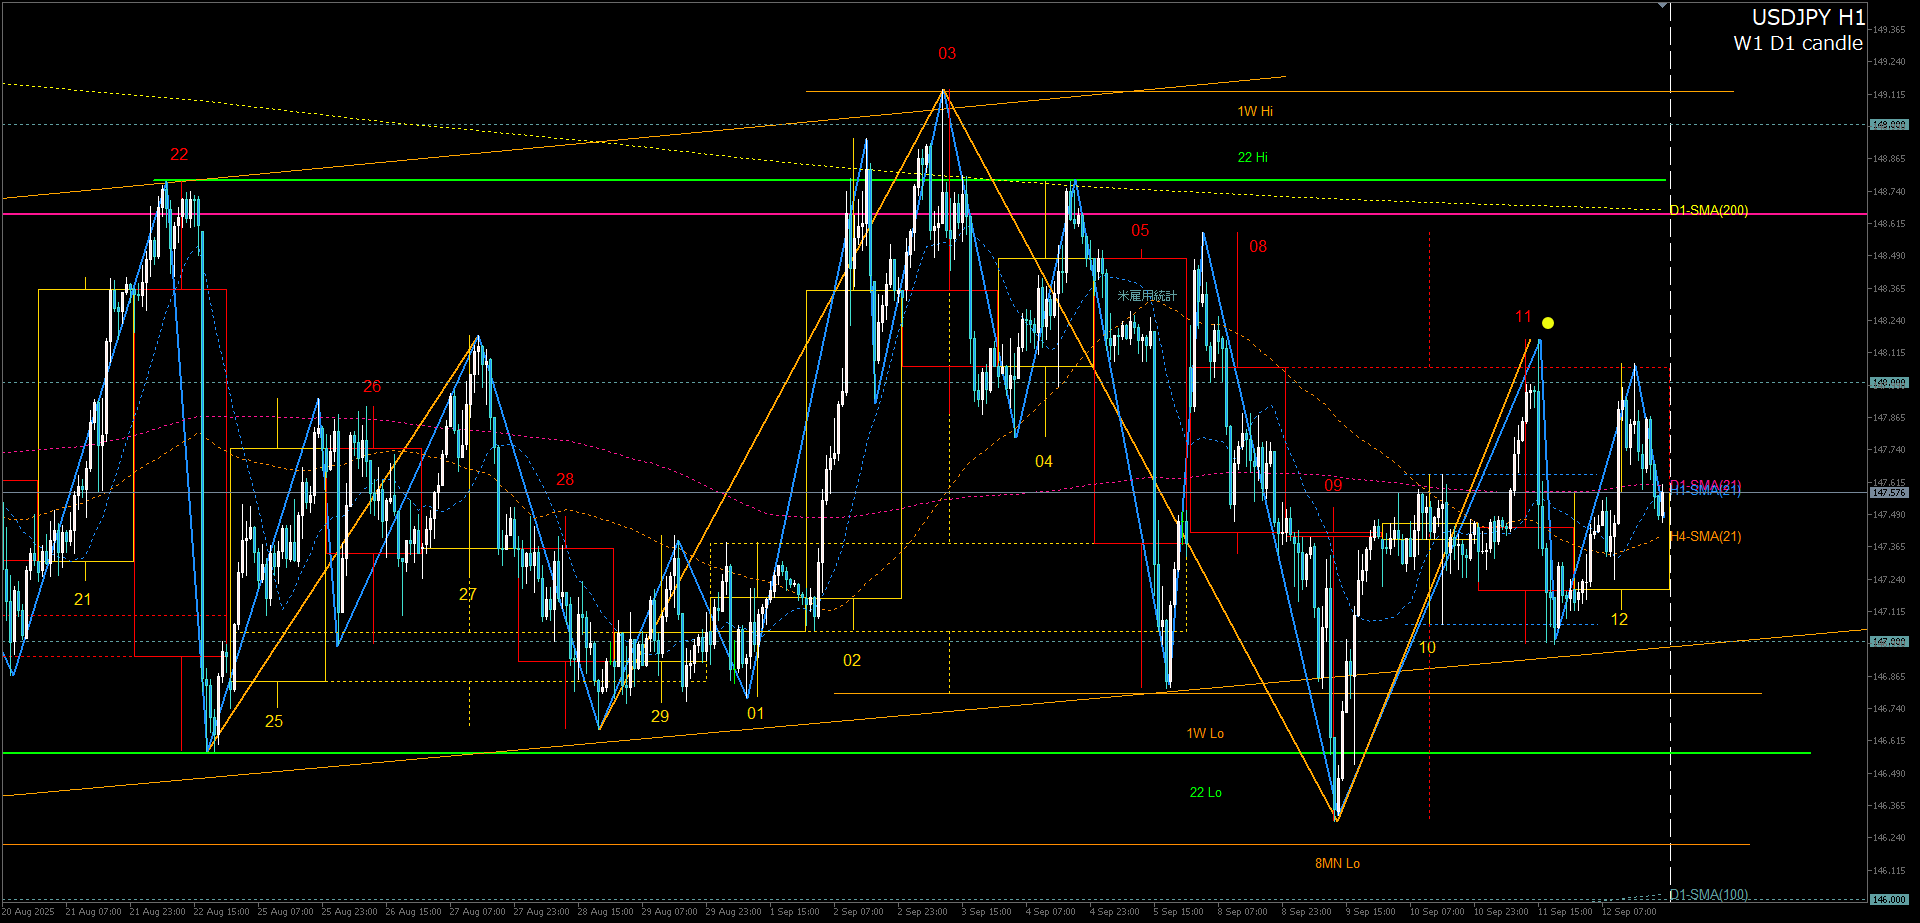The image size is (1920, 923).
Task: Select the yellow day label '02'
Action: [x=852, y=660]
